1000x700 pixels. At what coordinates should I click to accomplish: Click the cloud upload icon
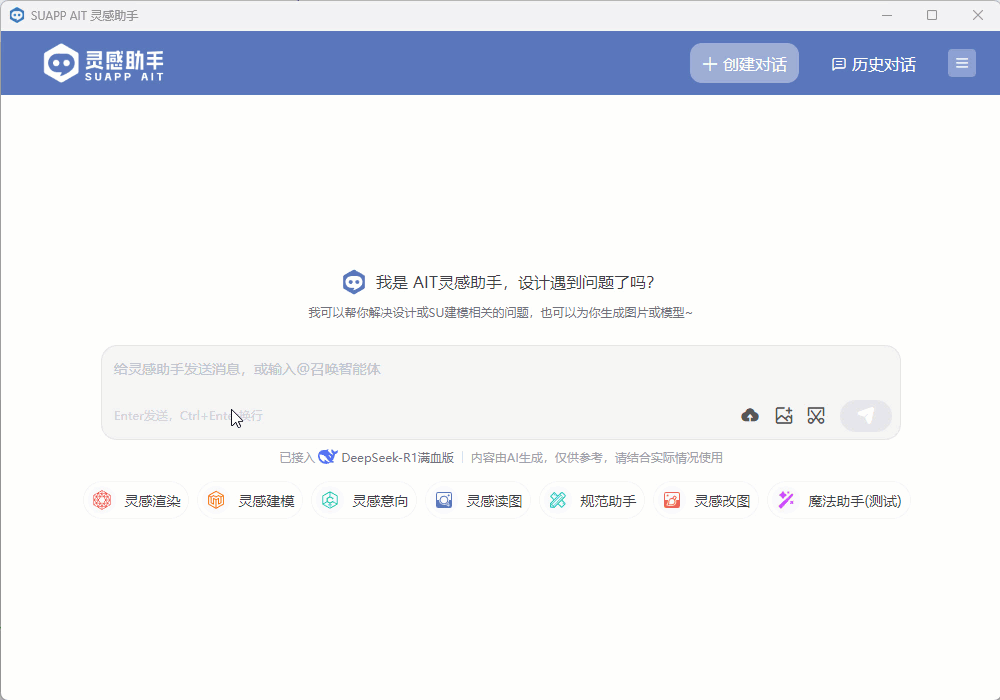tap(750, 415)
